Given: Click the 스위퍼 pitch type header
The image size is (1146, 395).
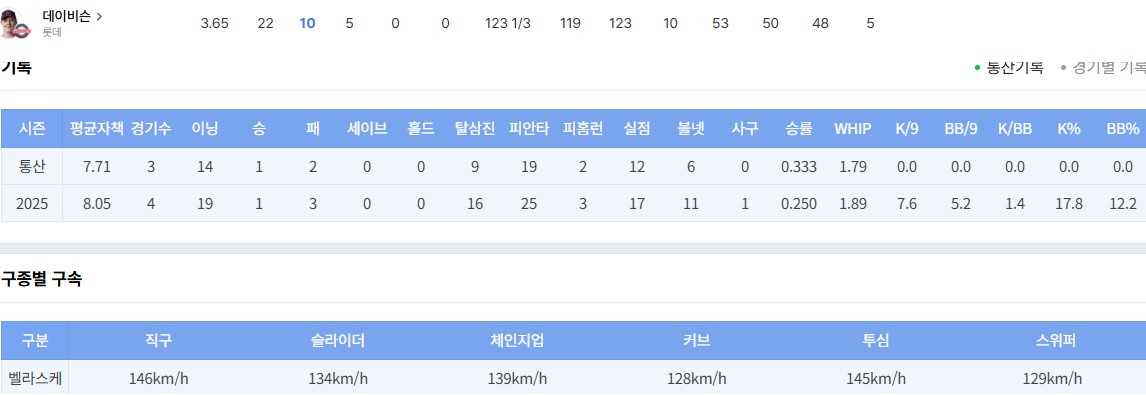Looking at the screenshot, I should coord(1053,340).
